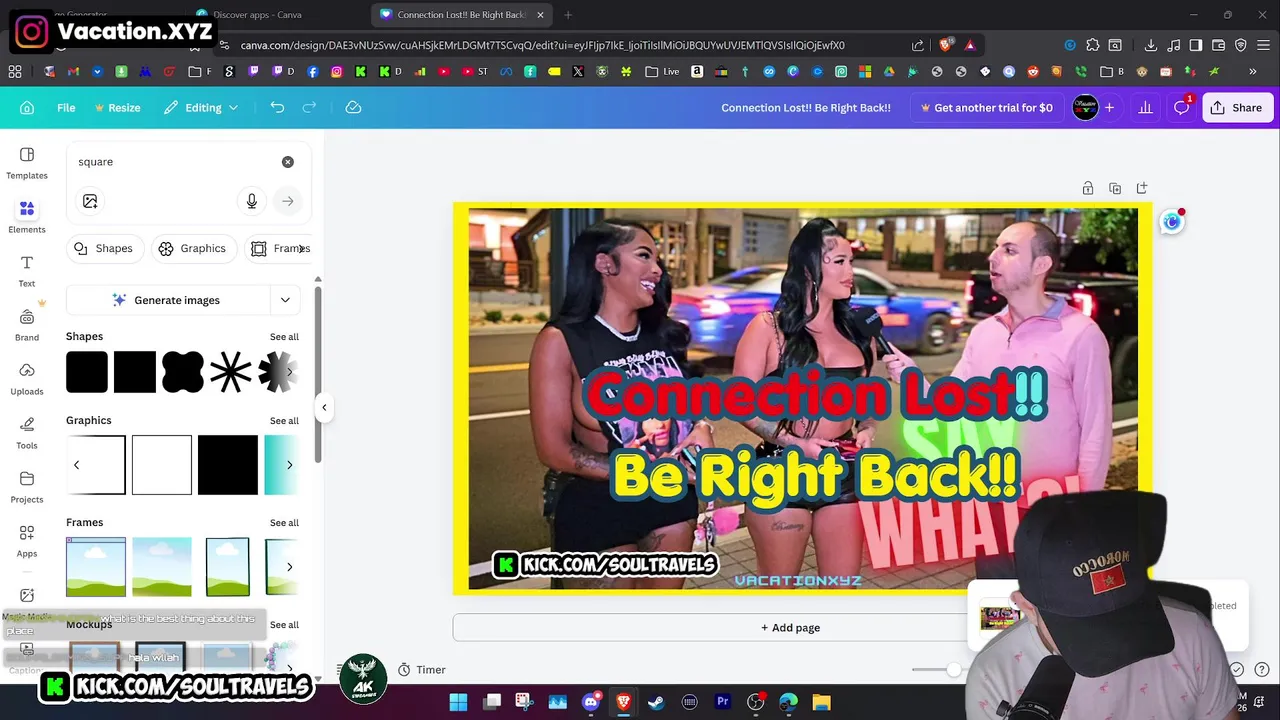Open Canva assistant on canvas corner
The image size is (1280, 720).
point(1172,221)
